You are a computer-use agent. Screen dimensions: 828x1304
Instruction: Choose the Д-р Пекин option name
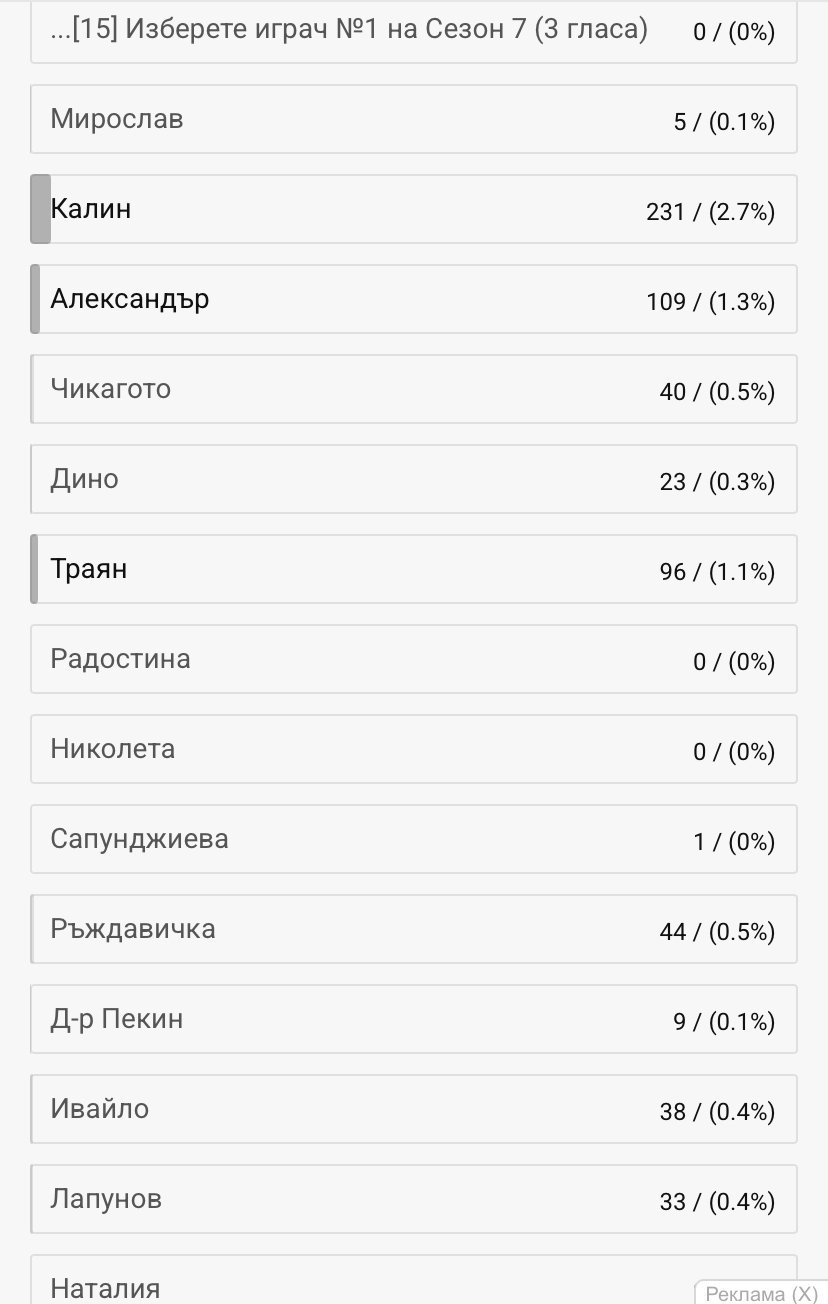pyautogui.click(x=117, y=1019)
